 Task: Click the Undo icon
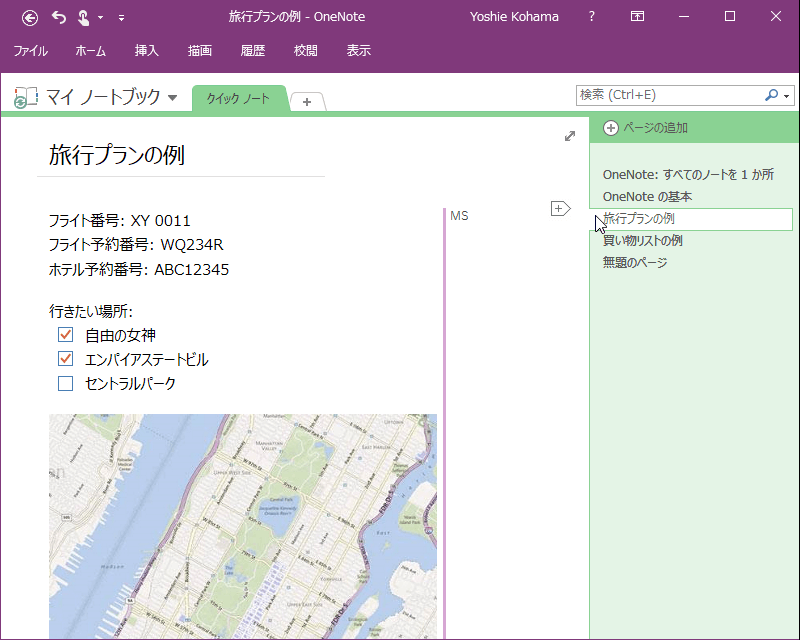coord(59,18)
